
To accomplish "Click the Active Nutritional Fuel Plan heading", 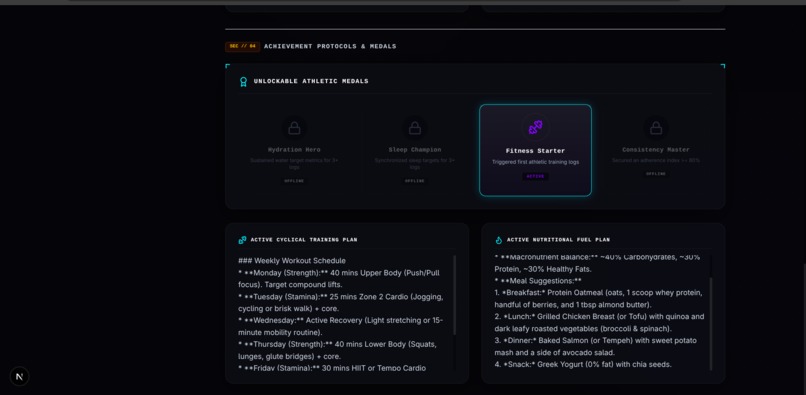I will coord(558,240).
